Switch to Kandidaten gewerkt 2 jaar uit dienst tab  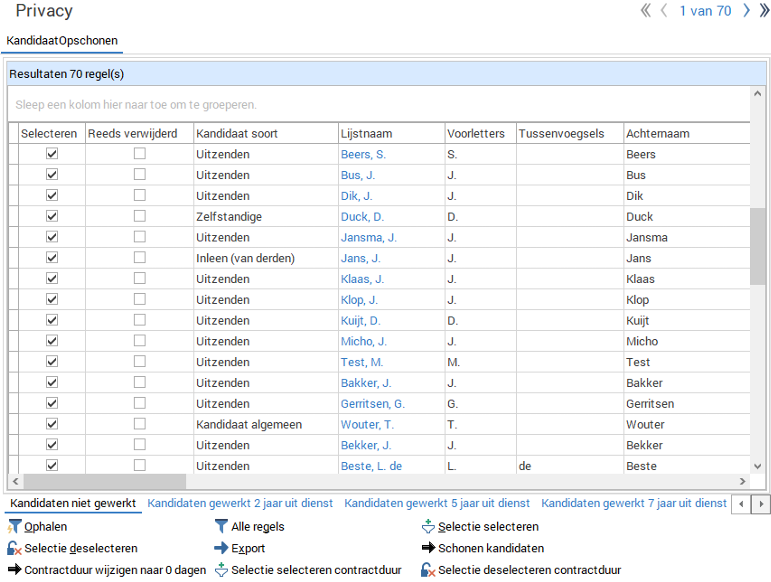240,503
